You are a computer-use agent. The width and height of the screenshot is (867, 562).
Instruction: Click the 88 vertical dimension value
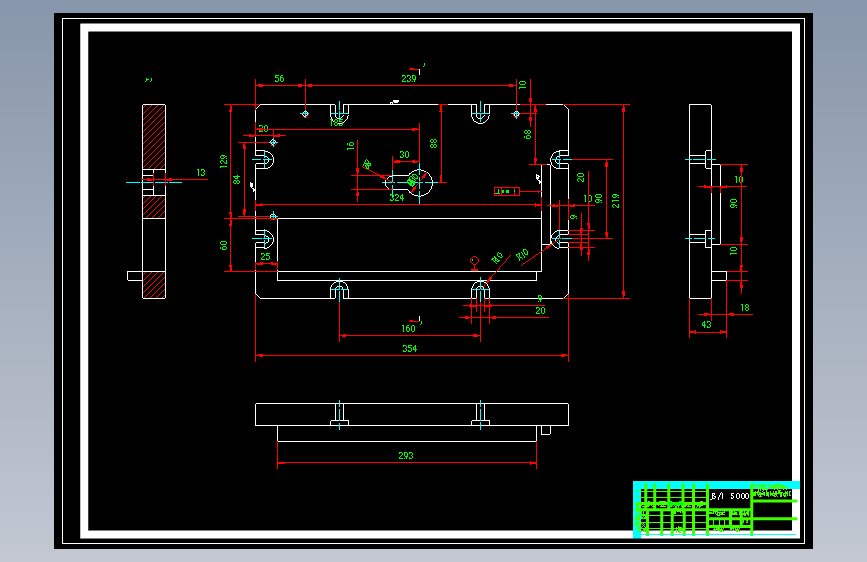tap(434, 143)
